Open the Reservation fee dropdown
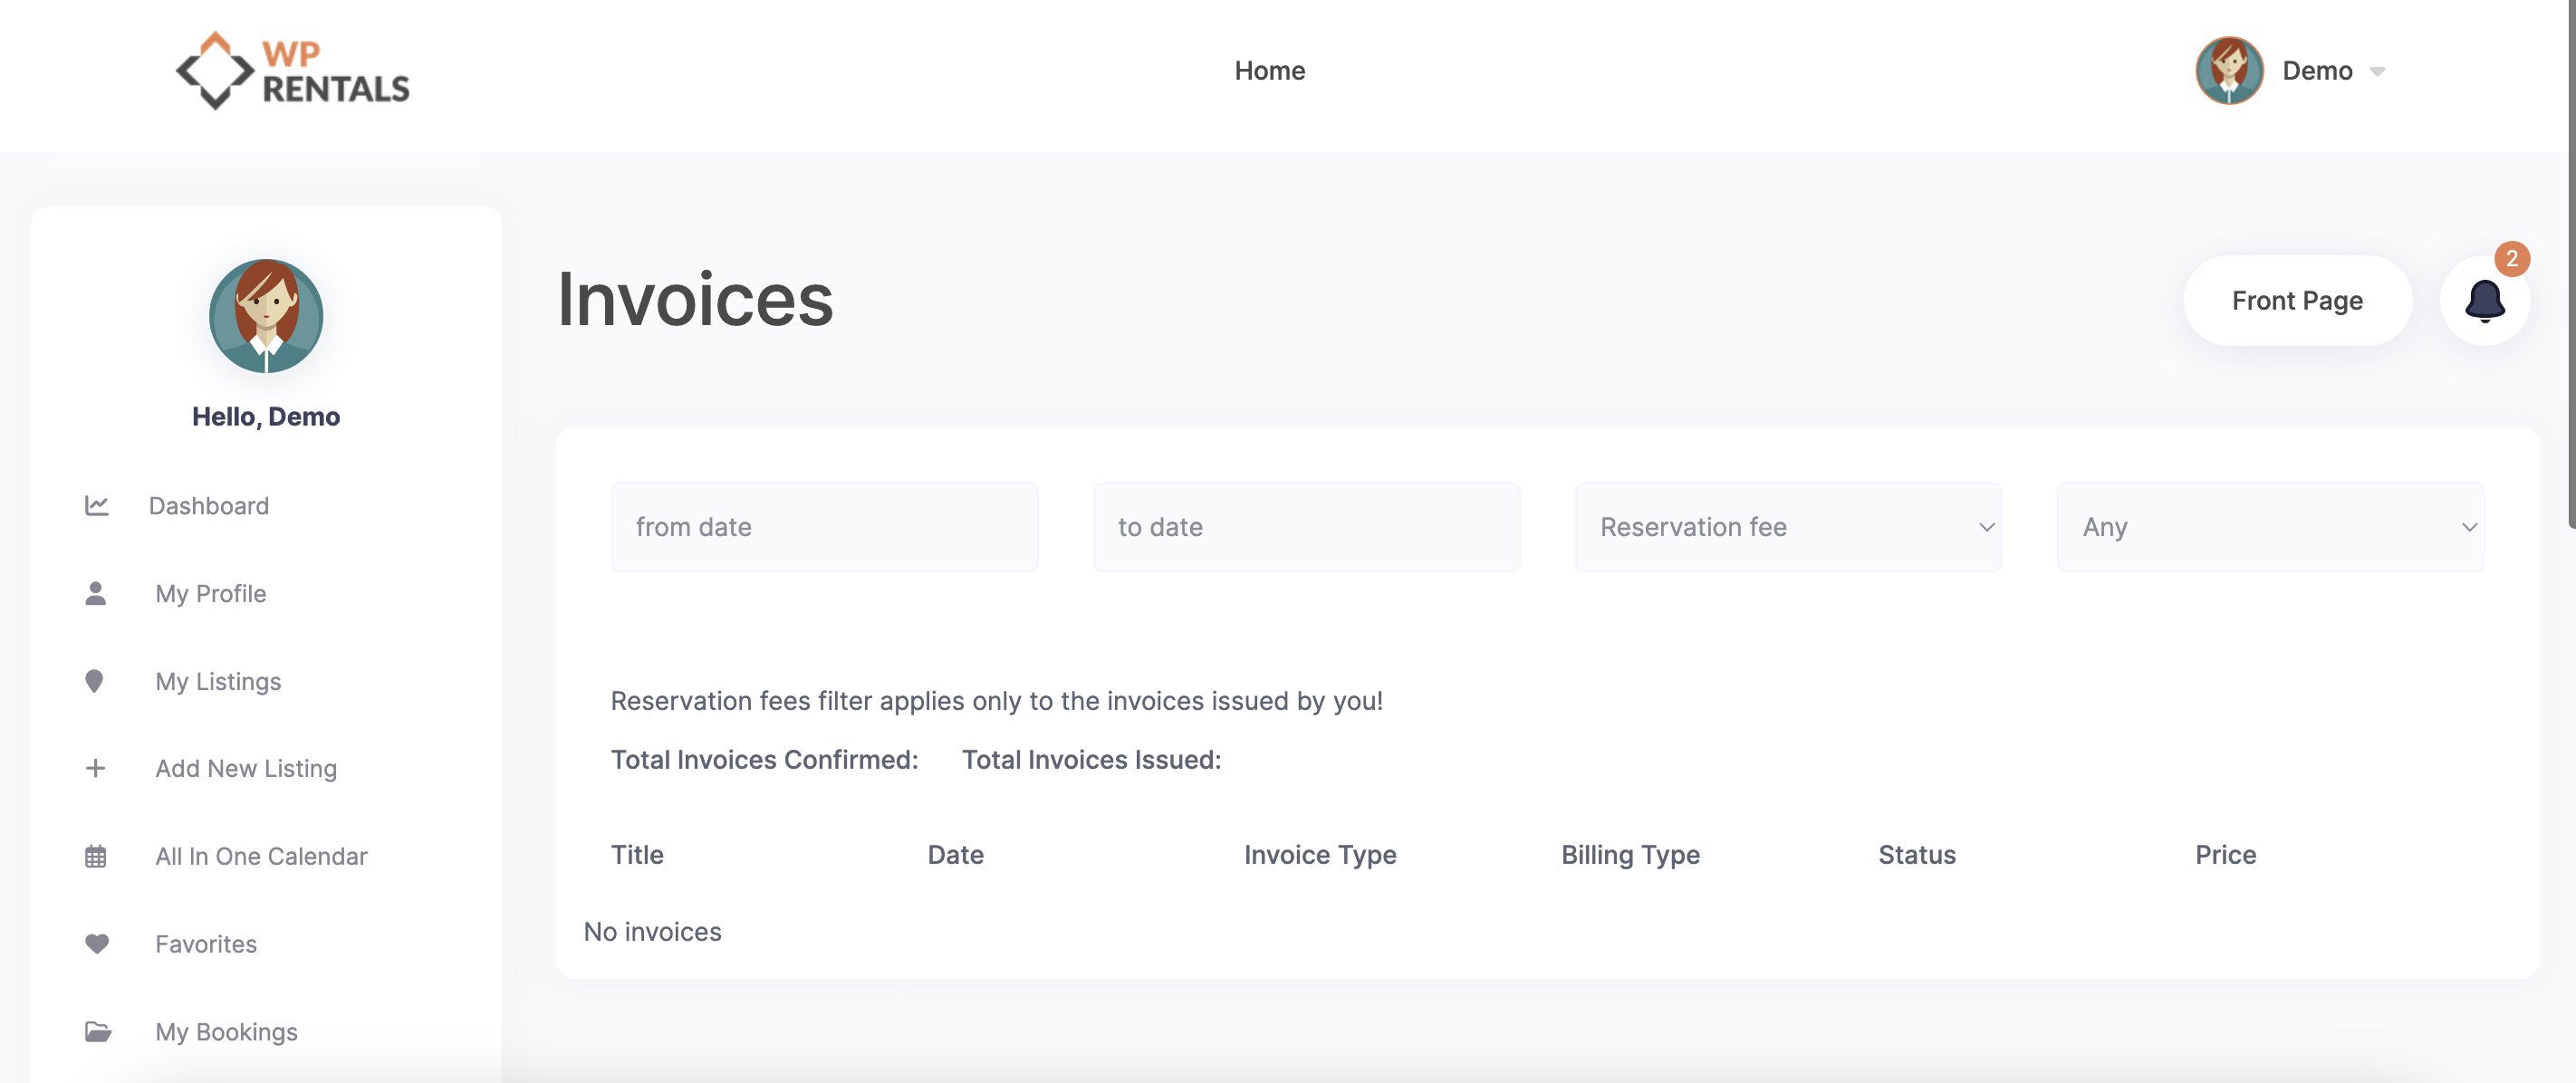This screenshot has height=1083, width=2576. [1788, 527]
